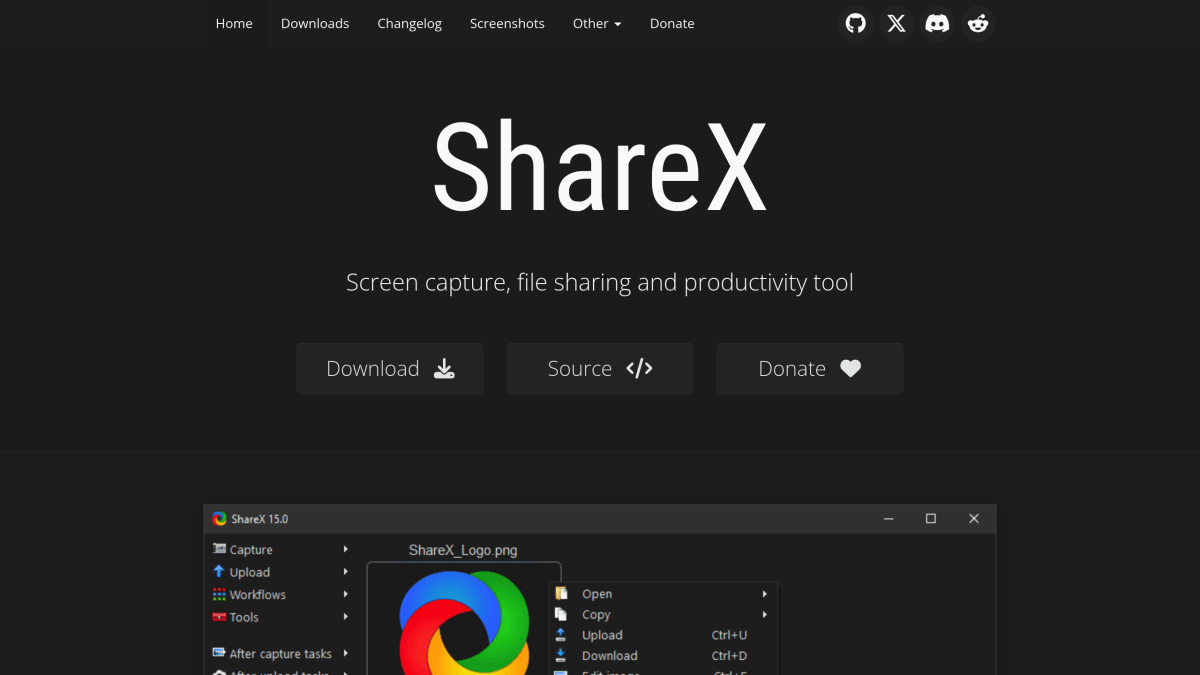Image resolution: width=1200 pixels, height=675 pixels.
Task: Choose Copy from the context menu
Action: click(x=596, y=614)
